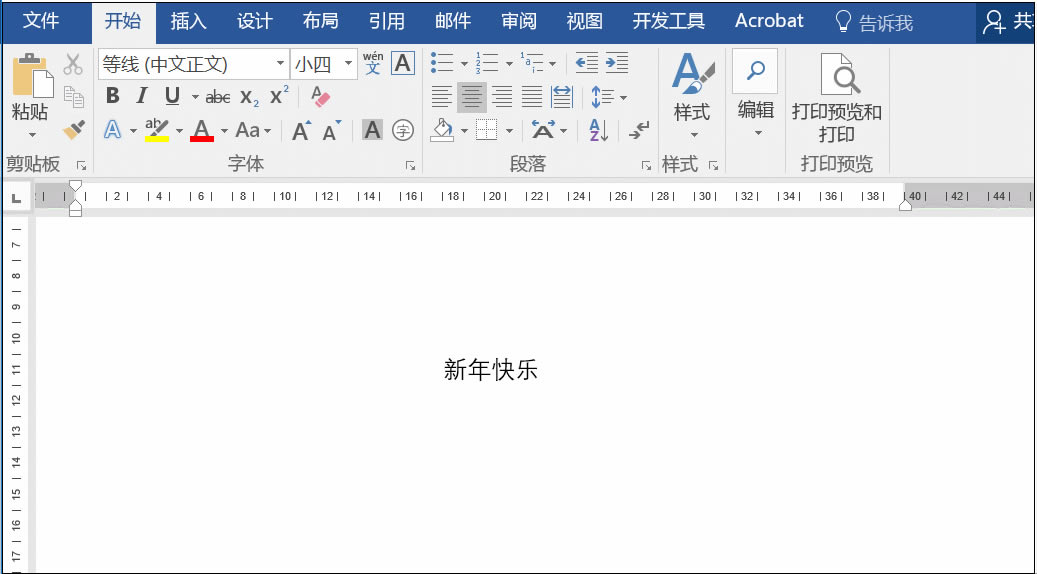Toggle strikethrough abc
The image size is (1037, 574).
[x=218, y=97]
